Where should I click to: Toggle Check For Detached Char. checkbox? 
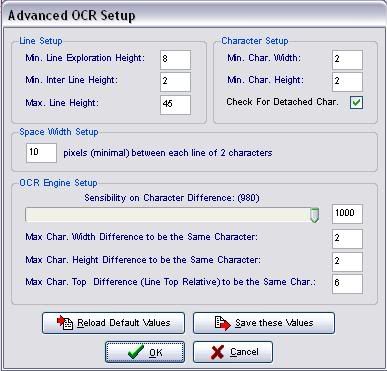[x=356, y=102]
